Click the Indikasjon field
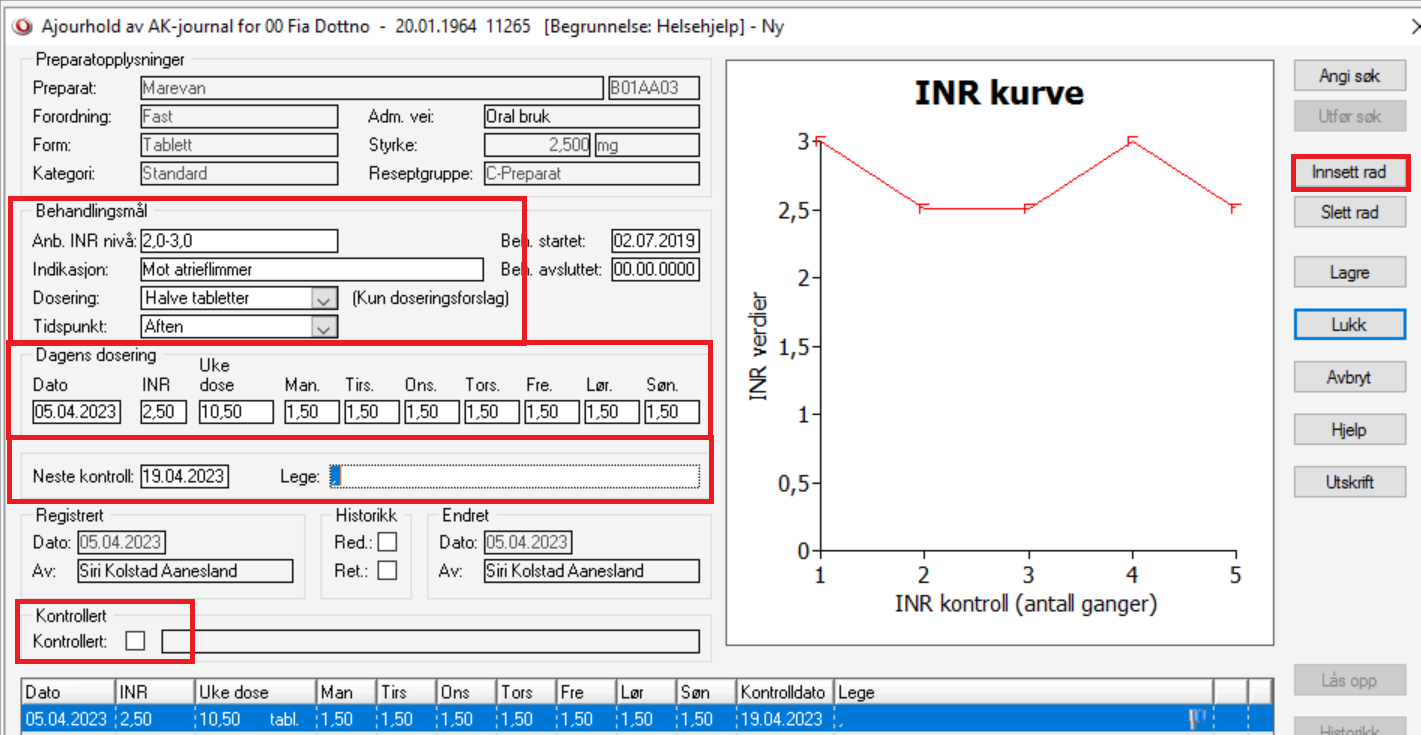This screenshot has width=1421, height=735. (x=312, y=269)
